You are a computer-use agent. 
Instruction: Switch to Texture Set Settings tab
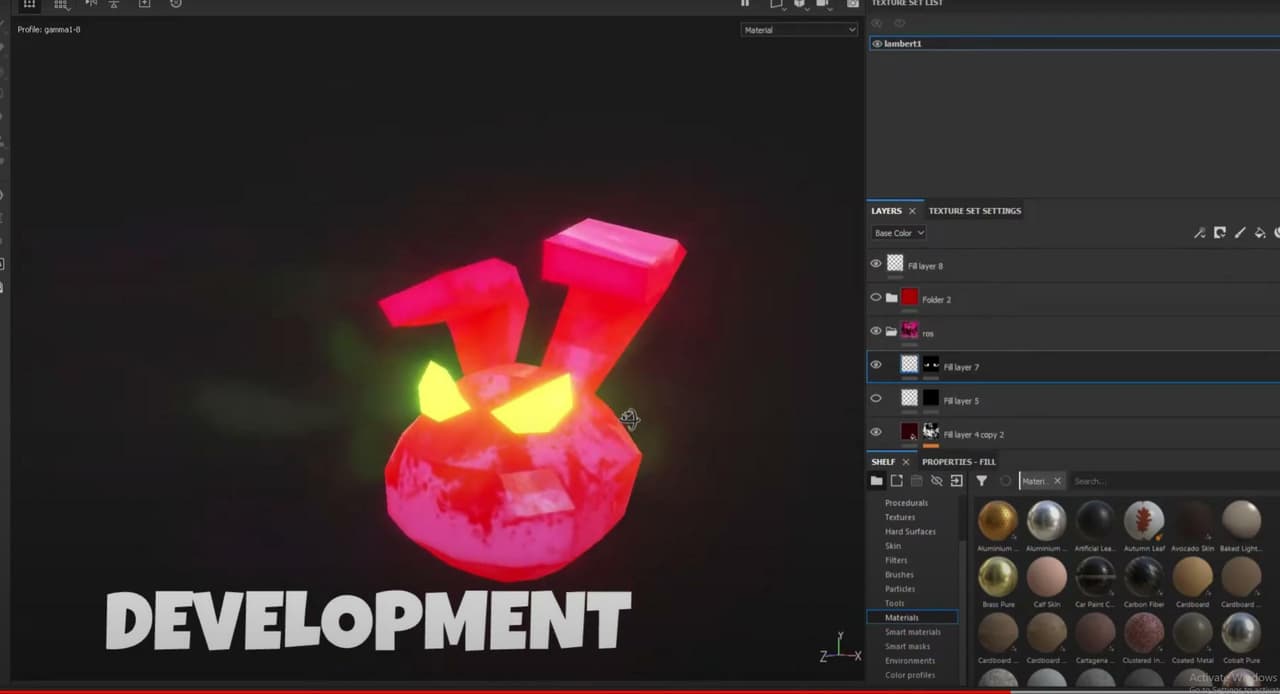coord(975,211)
